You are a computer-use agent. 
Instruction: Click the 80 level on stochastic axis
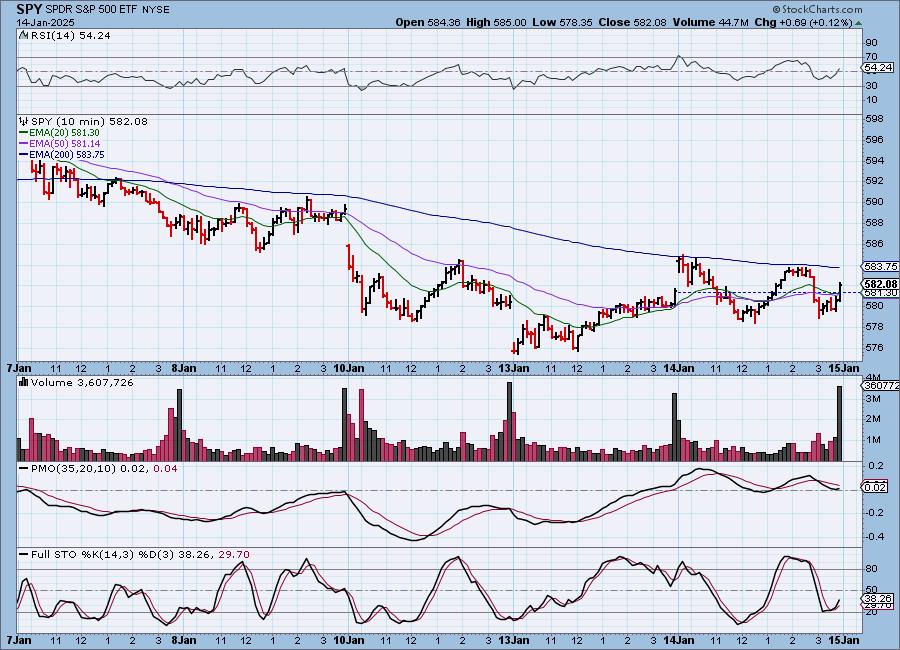[x=872, y=568]
